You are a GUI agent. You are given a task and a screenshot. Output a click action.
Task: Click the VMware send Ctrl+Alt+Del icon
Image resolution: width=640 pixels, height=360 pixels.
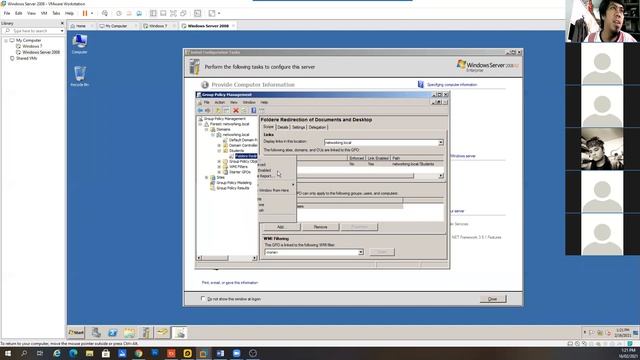click(x=105, y=13)
